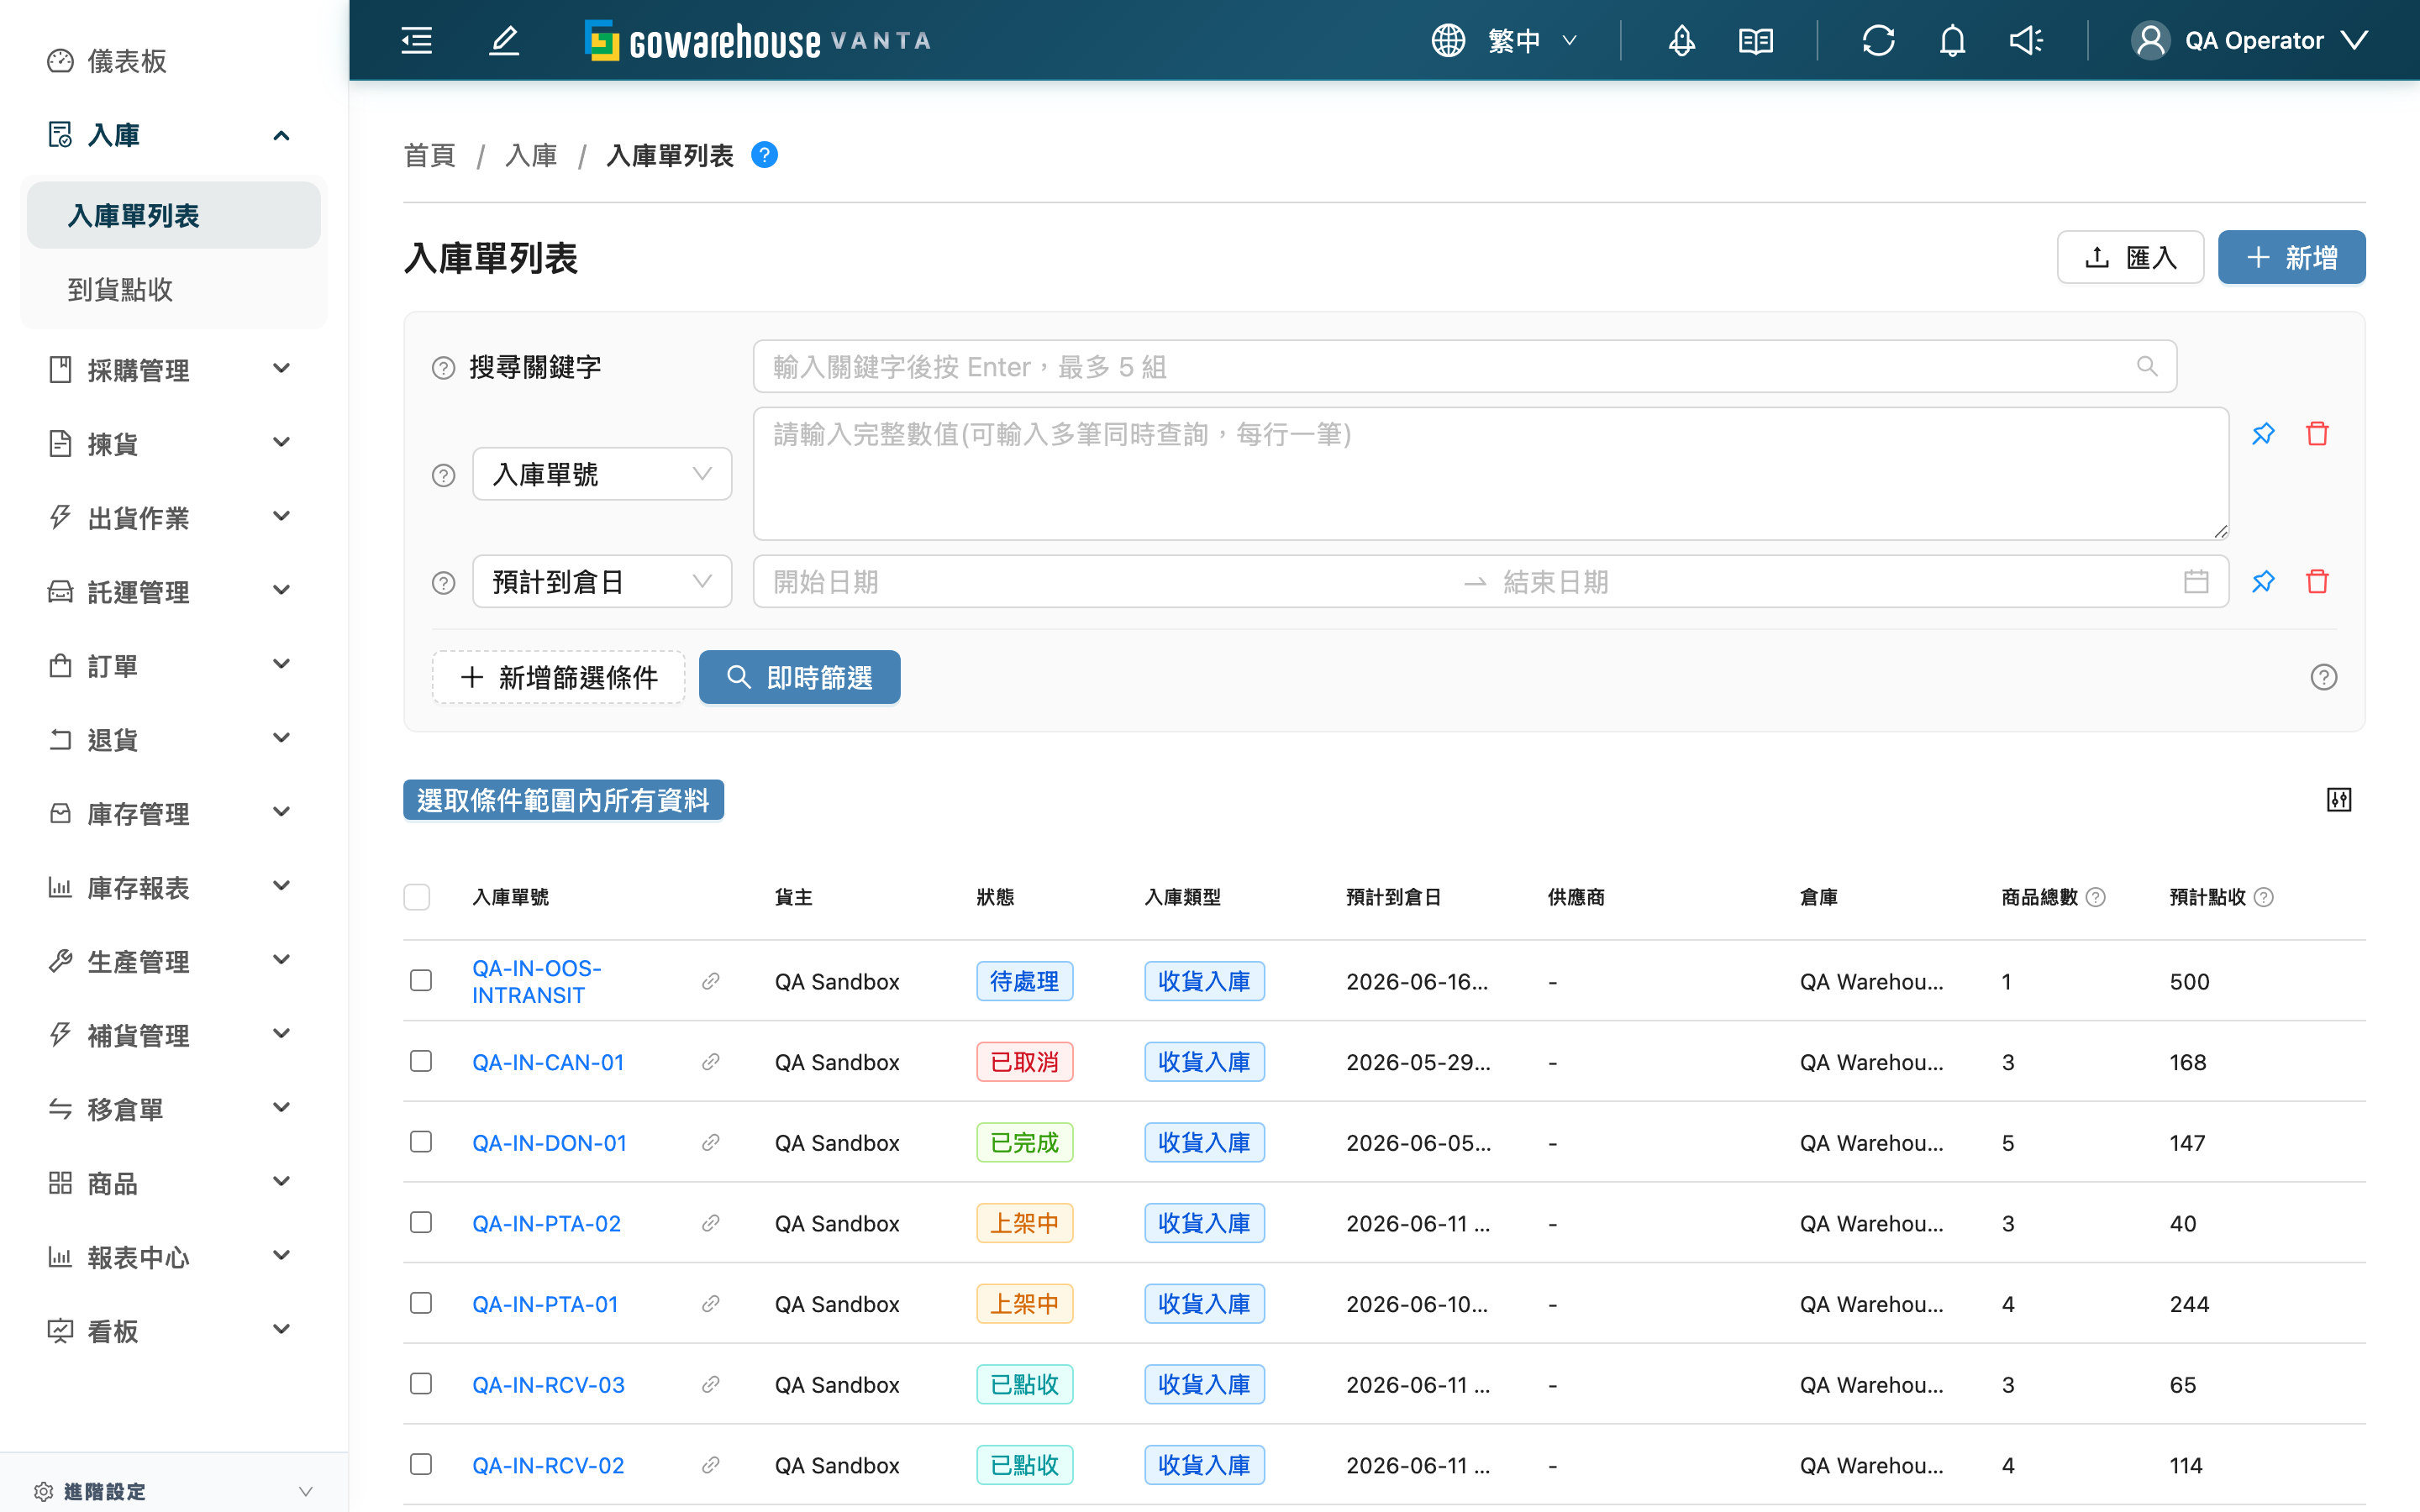
Task: Click the blue help icon next to breadcrumb
Action: coord(764,155)
